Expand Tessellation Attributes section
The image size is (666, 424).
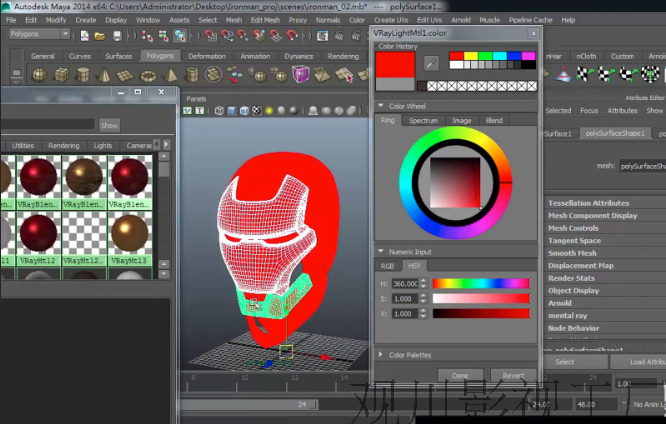tap(588, 203)
